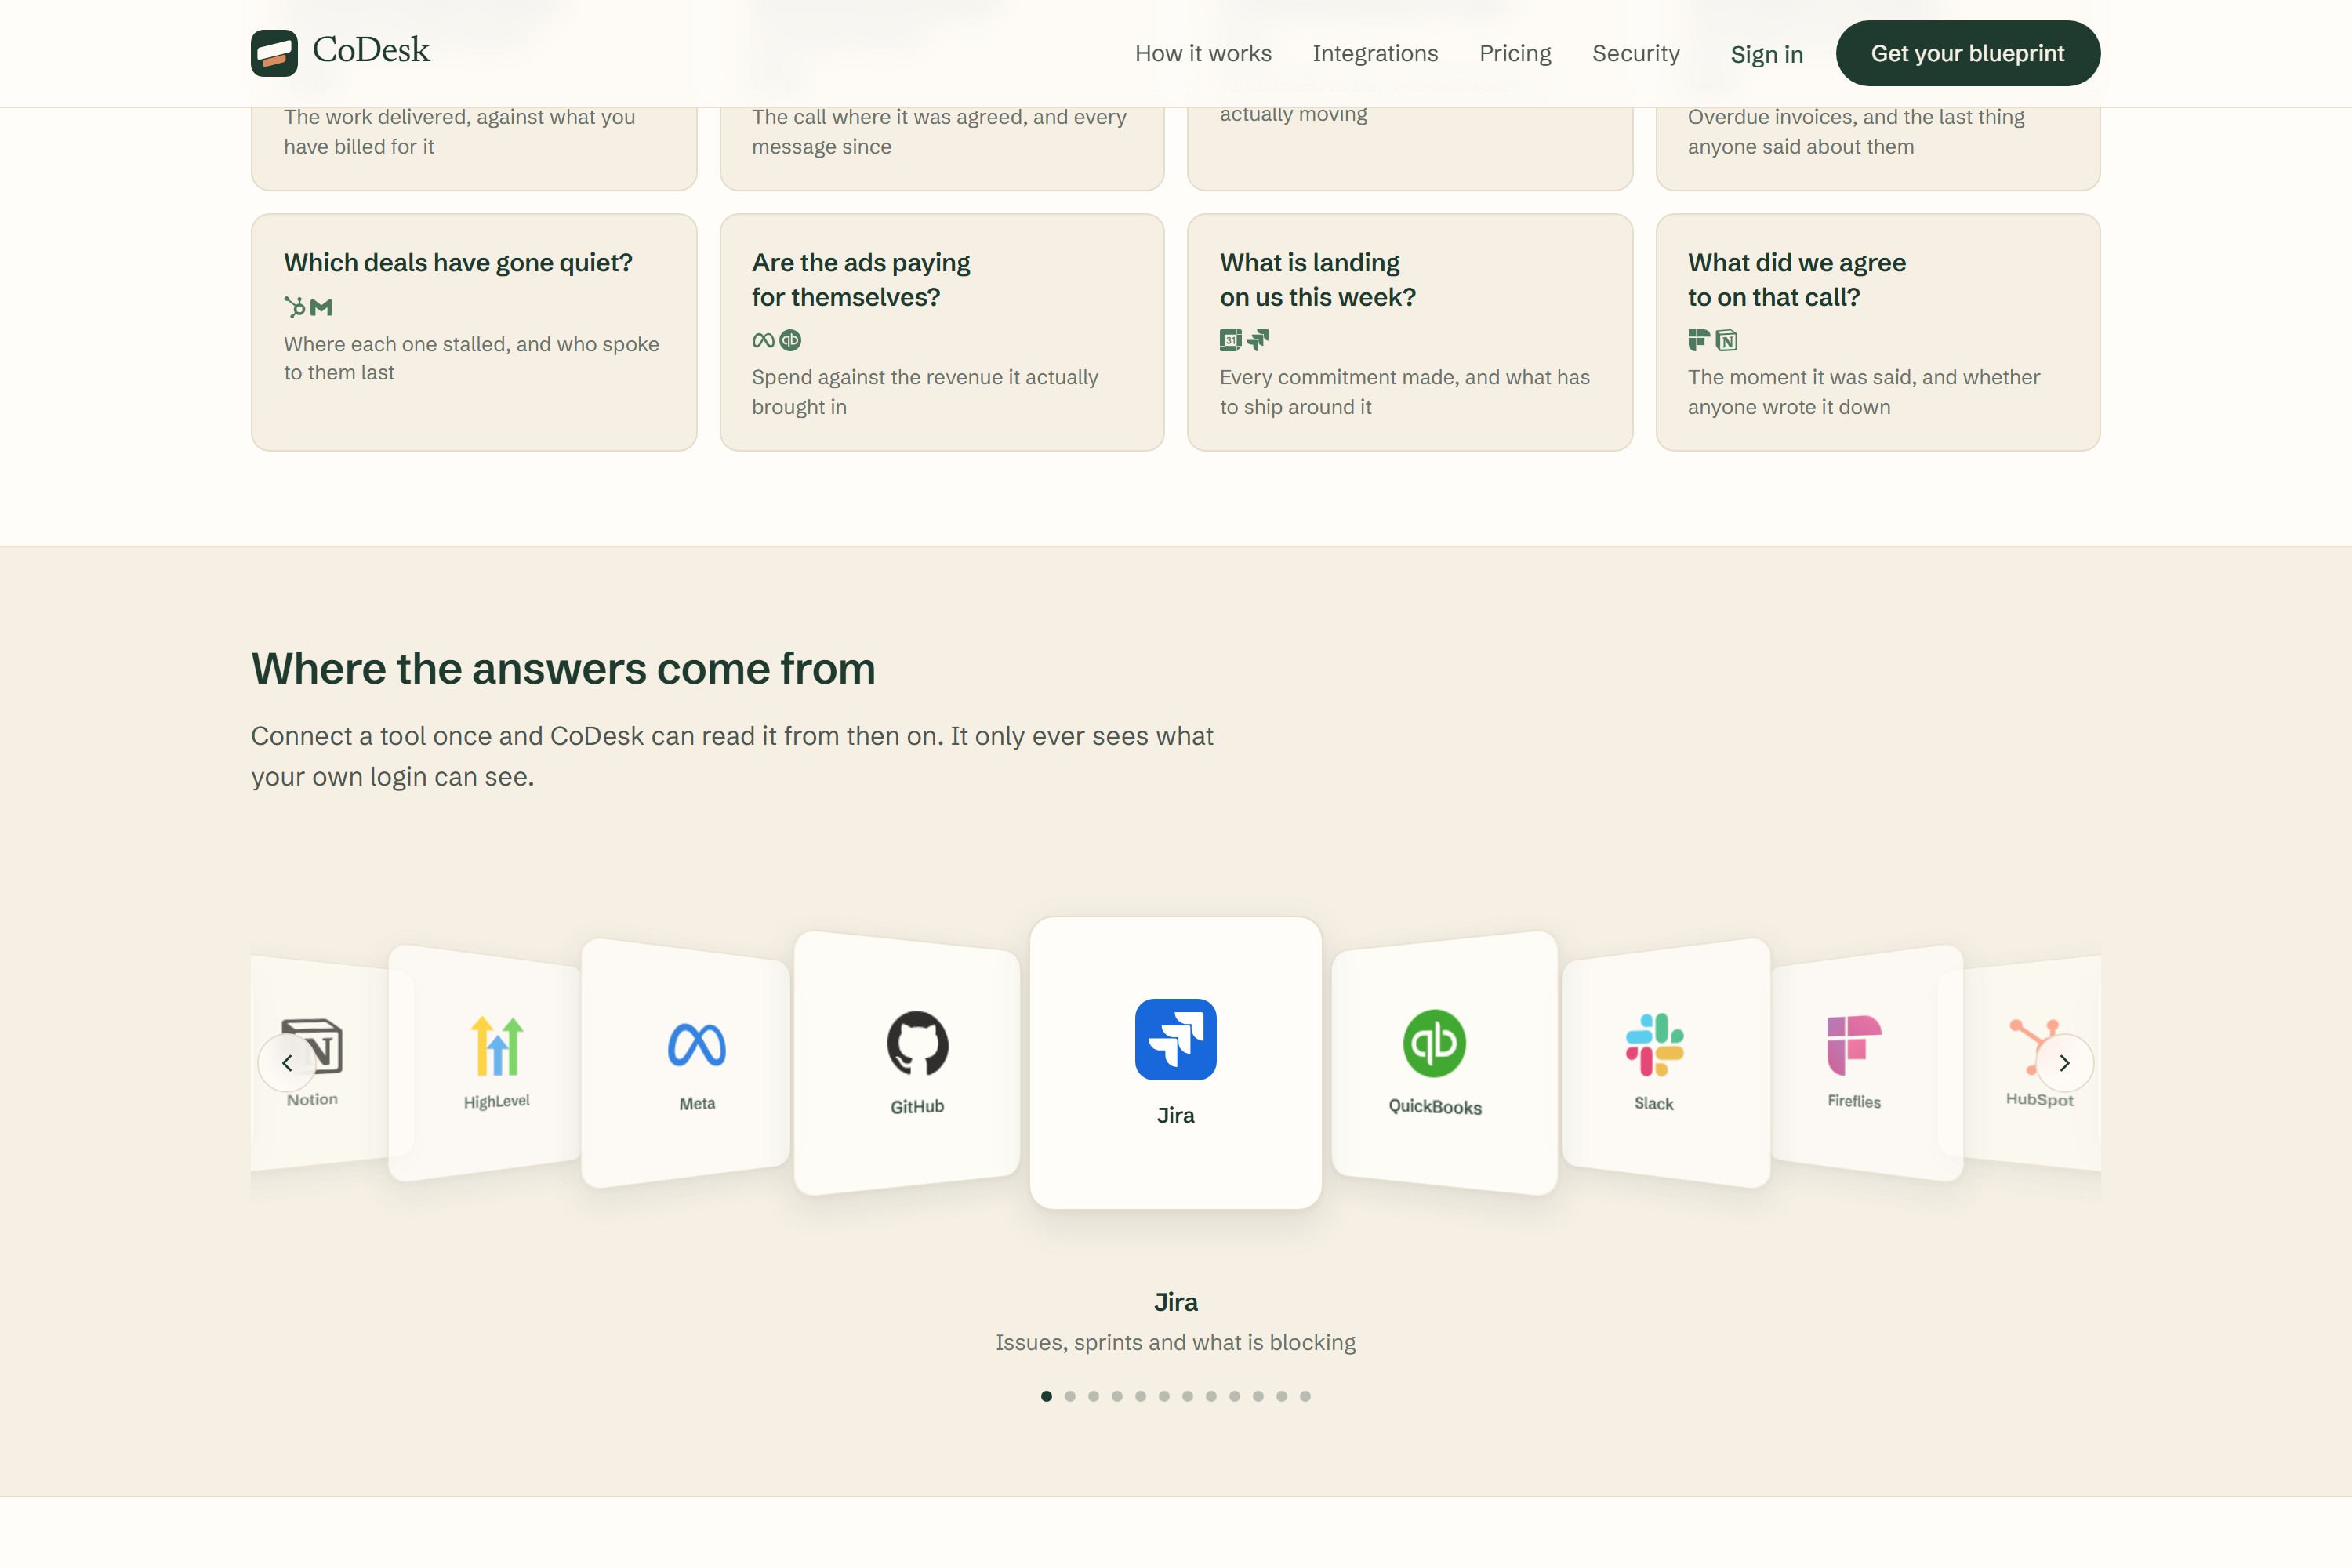Click 'Overdue invoices' card text
The height and width of the screenshot is (1568, 2352).
(1856, 131)
